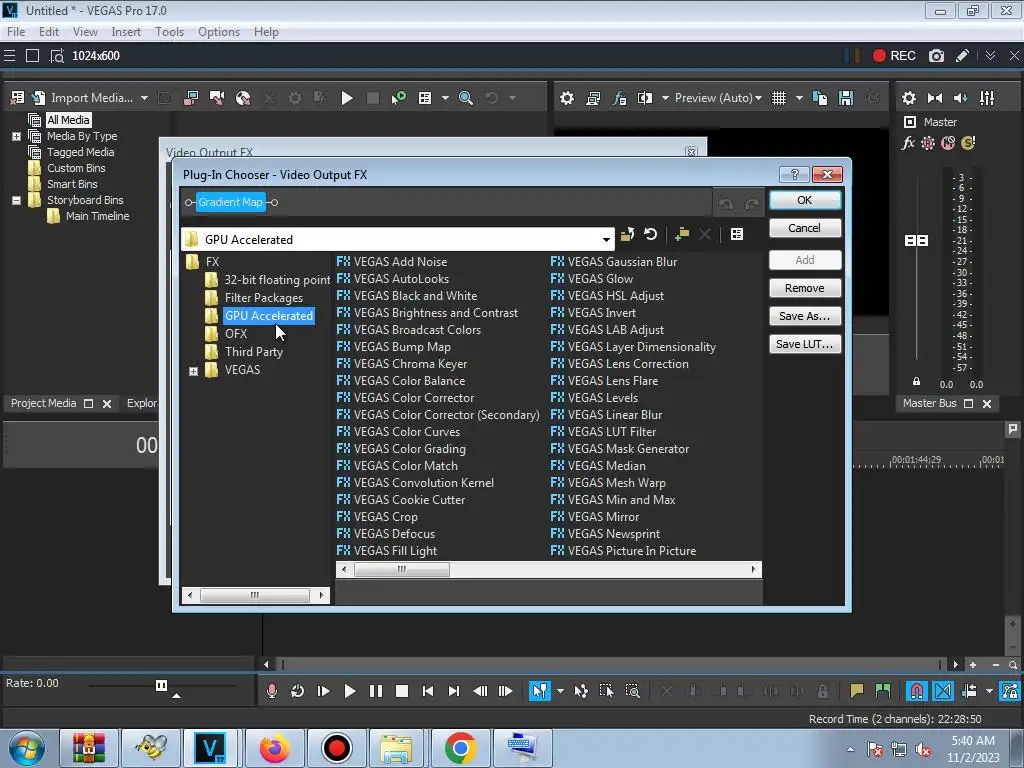The image size is (1024, 768).
Task: Select the zoom edit tool icon
Action: pyautogui.click(x=632, y=691)
